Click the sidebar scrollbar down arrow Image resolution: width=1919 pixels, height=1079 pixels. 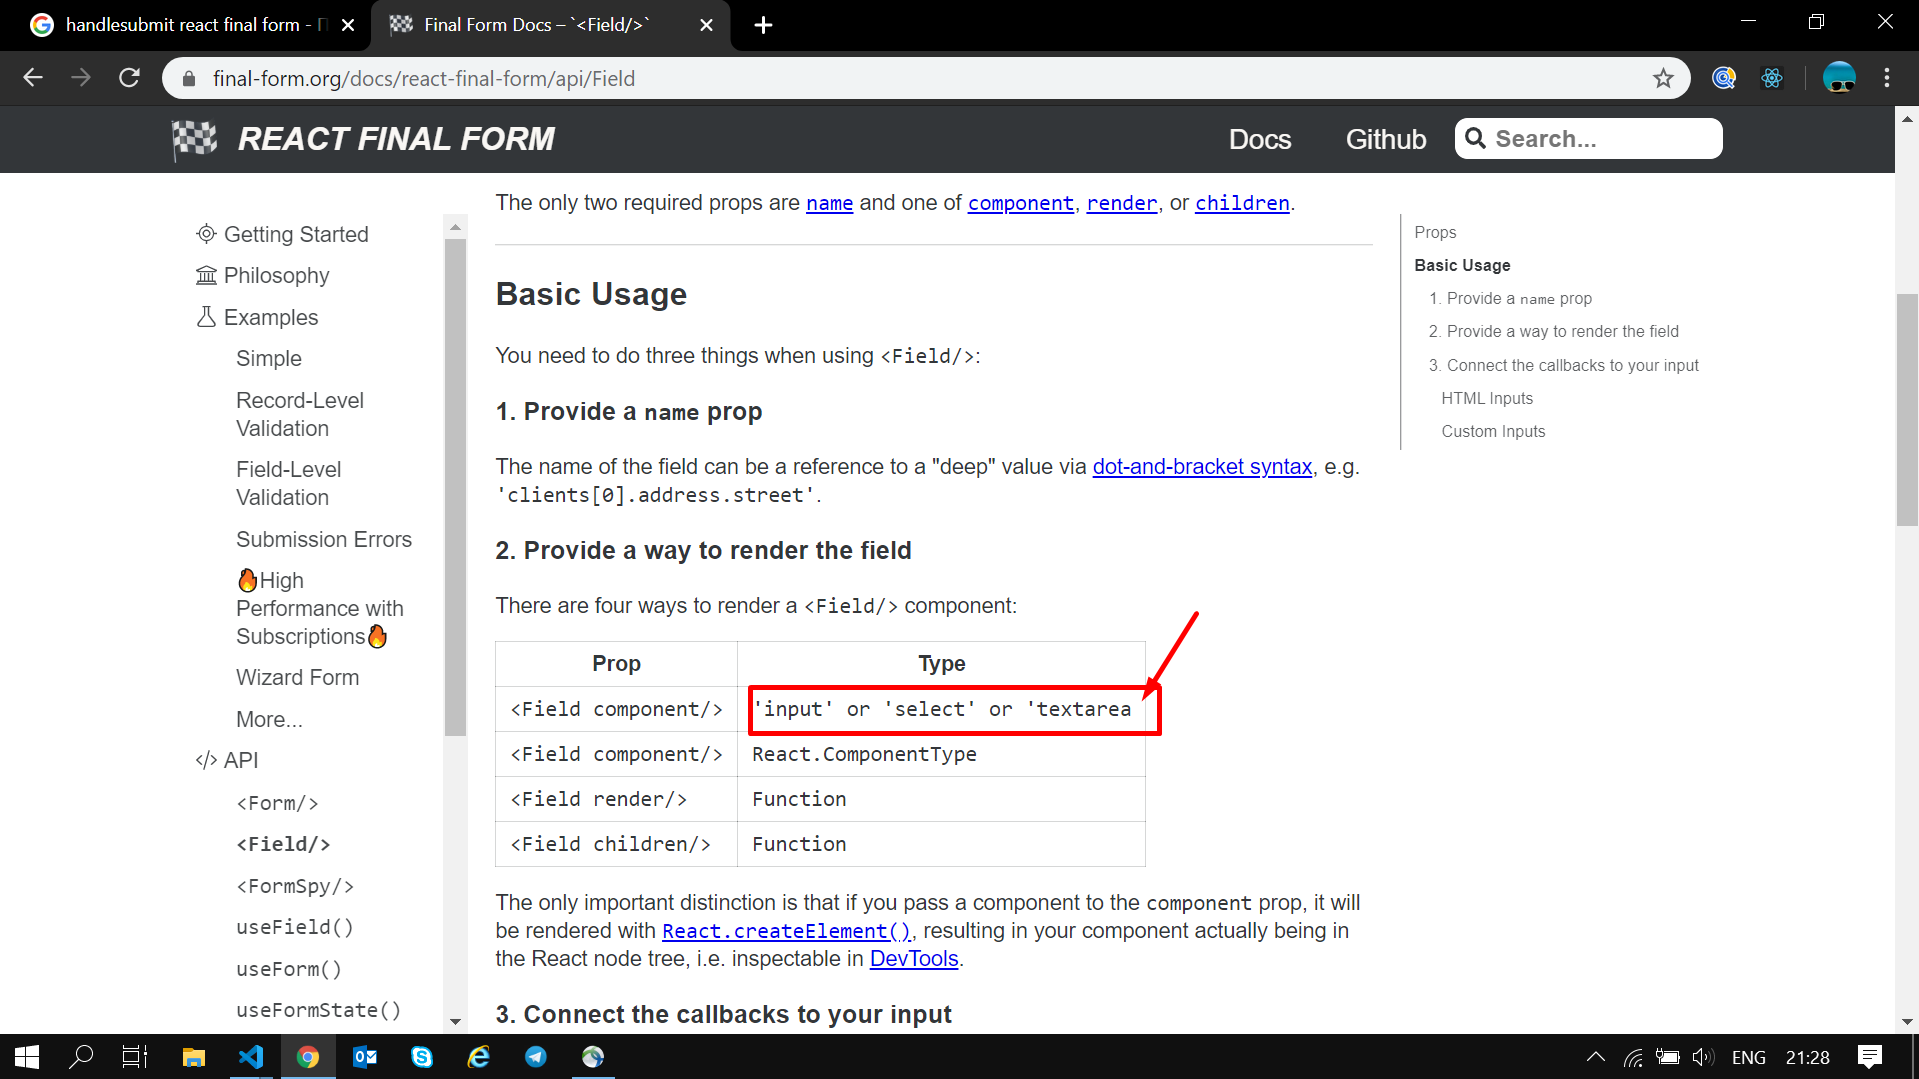point(455,1022)
